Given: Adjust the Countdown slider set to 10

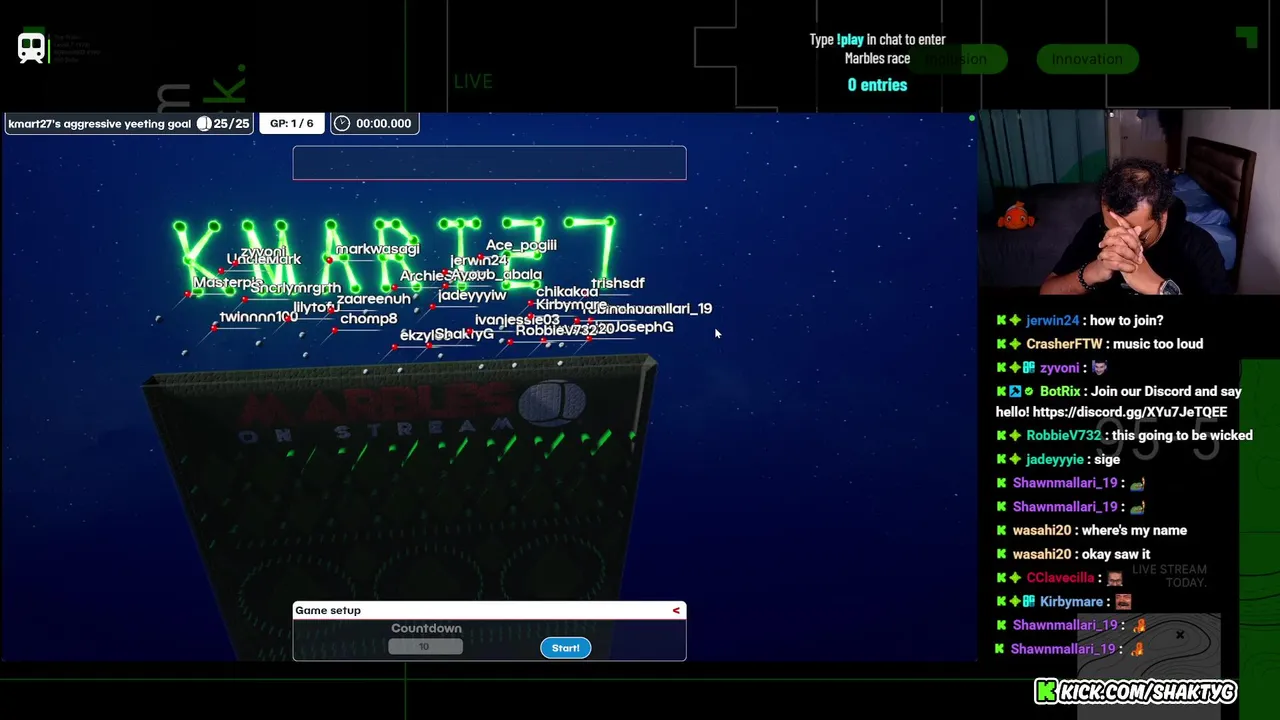Looking at the screenshot, I should coord(425,647).
